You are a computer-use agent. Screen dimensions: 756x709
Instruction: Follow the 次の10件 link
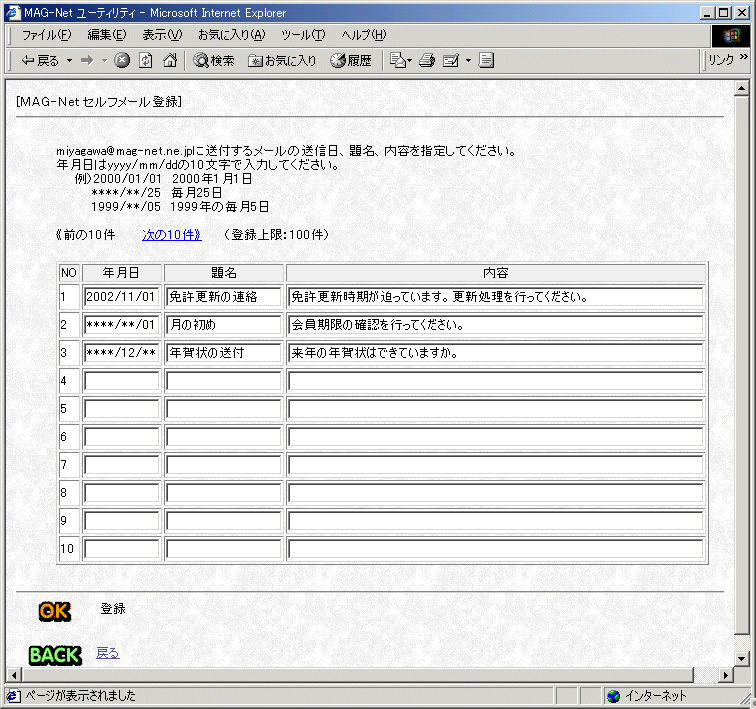(171, 235)
